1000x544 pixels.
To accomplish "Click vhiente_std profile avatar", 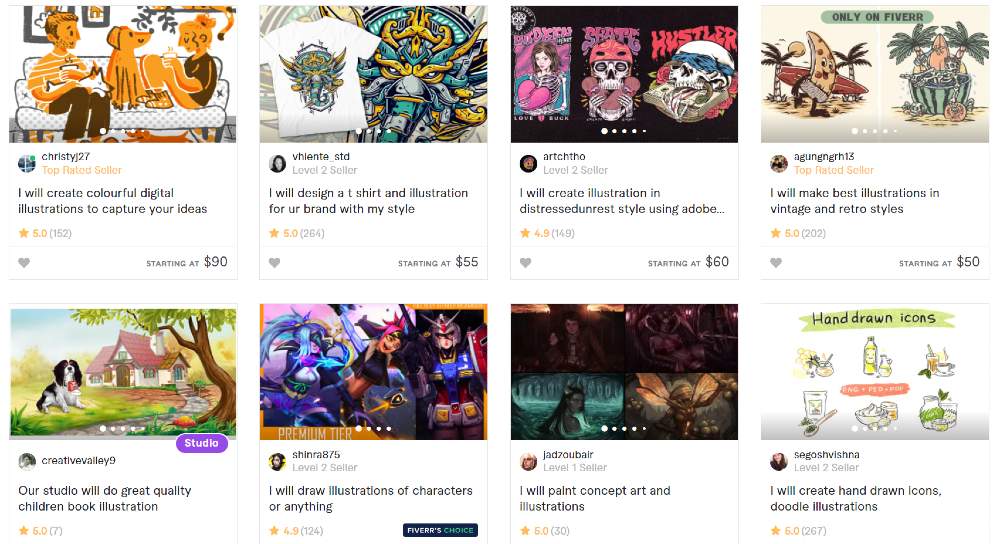I will (x=277, y=163).
